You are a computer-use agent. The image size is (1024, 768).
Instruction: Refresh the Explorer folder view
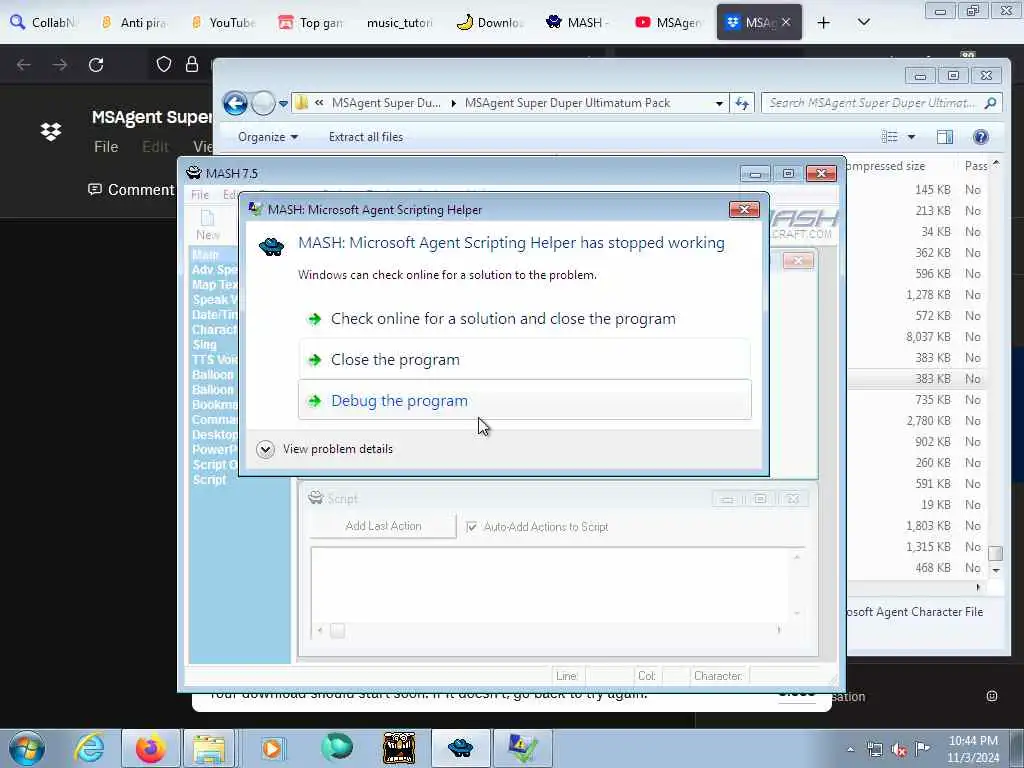(742, 103)
